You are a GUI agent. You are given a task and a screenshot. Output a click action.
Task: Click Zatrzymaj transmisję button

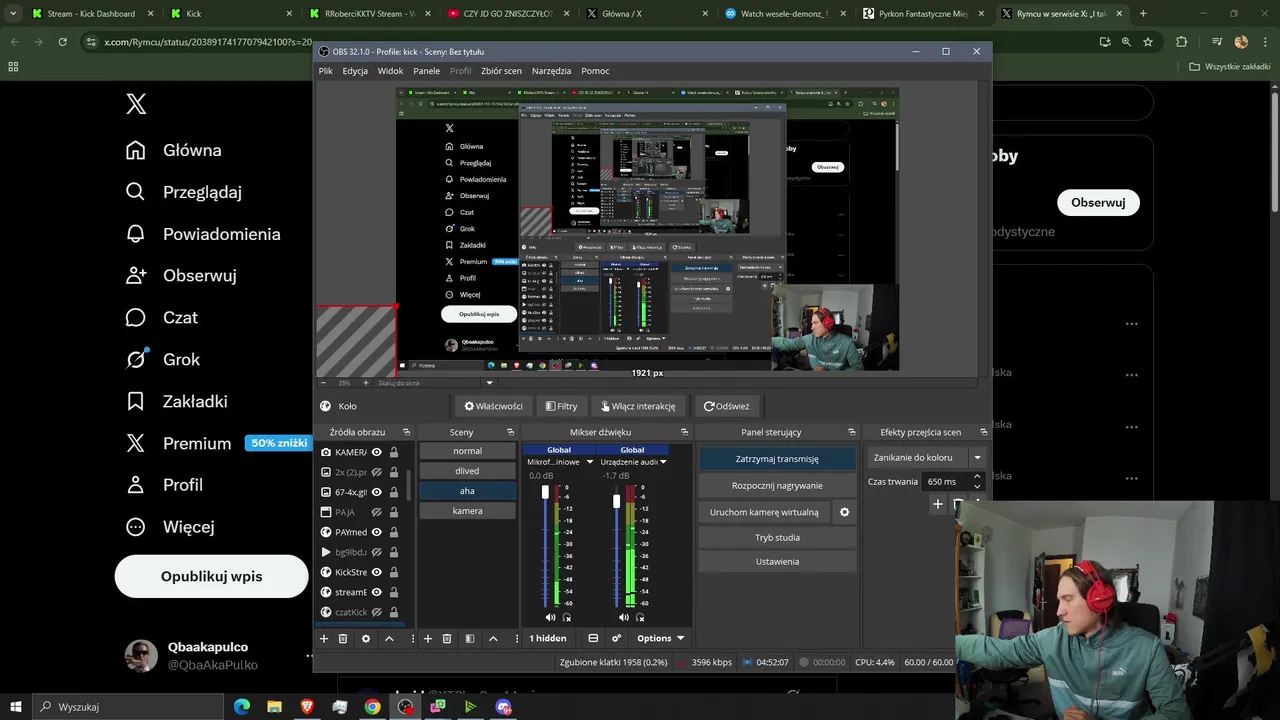(777, 459)
